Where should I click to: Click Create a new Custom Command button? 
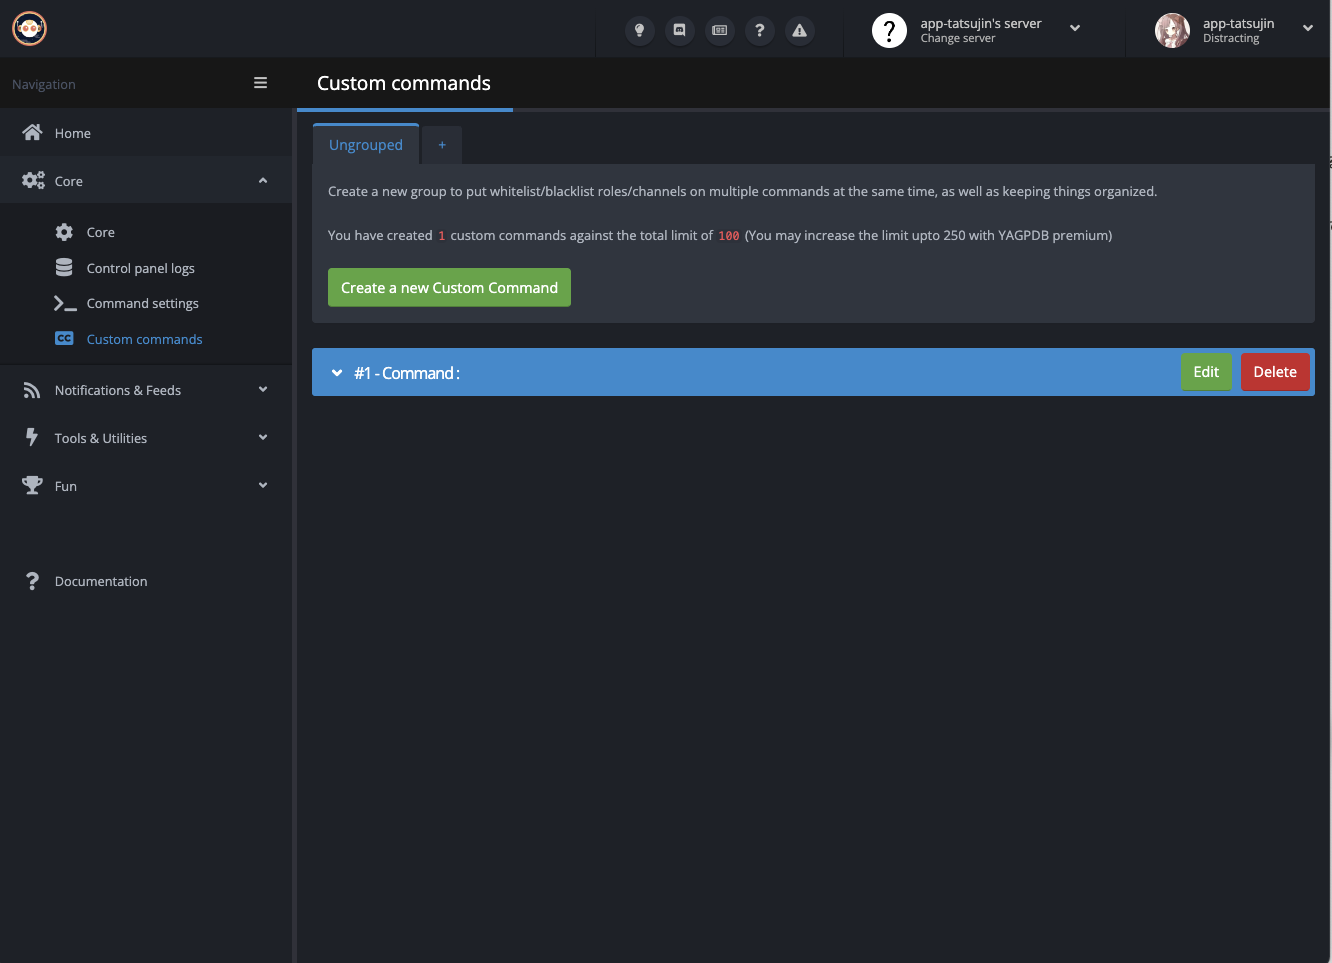click(449, 288)
